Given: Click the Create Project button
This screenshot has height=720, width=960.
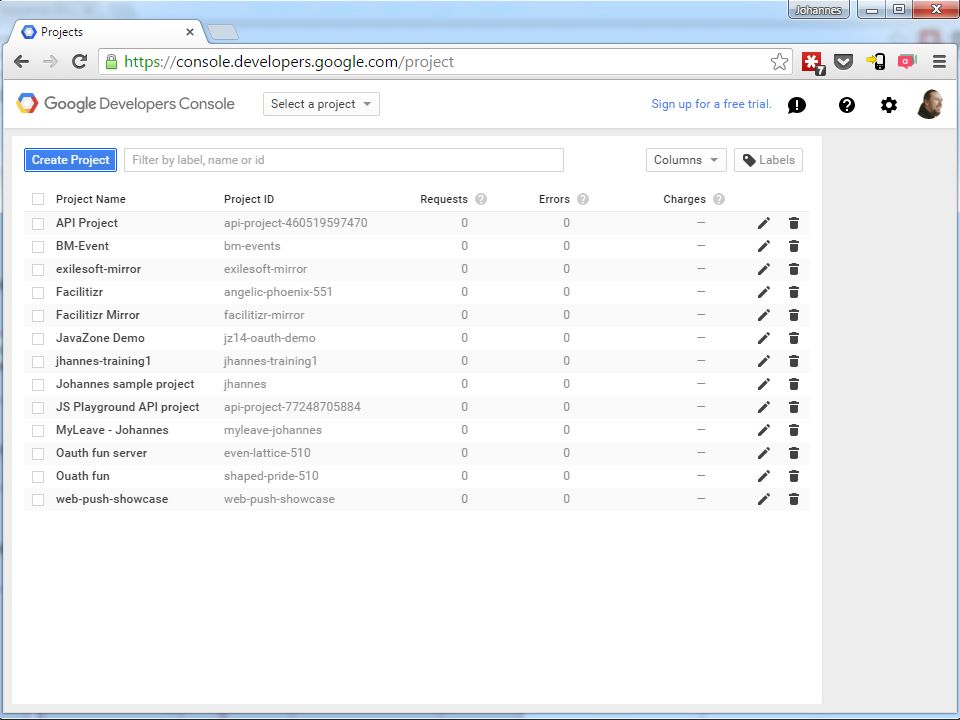Looking at the screenshot, I should click(x=70, y=160).
